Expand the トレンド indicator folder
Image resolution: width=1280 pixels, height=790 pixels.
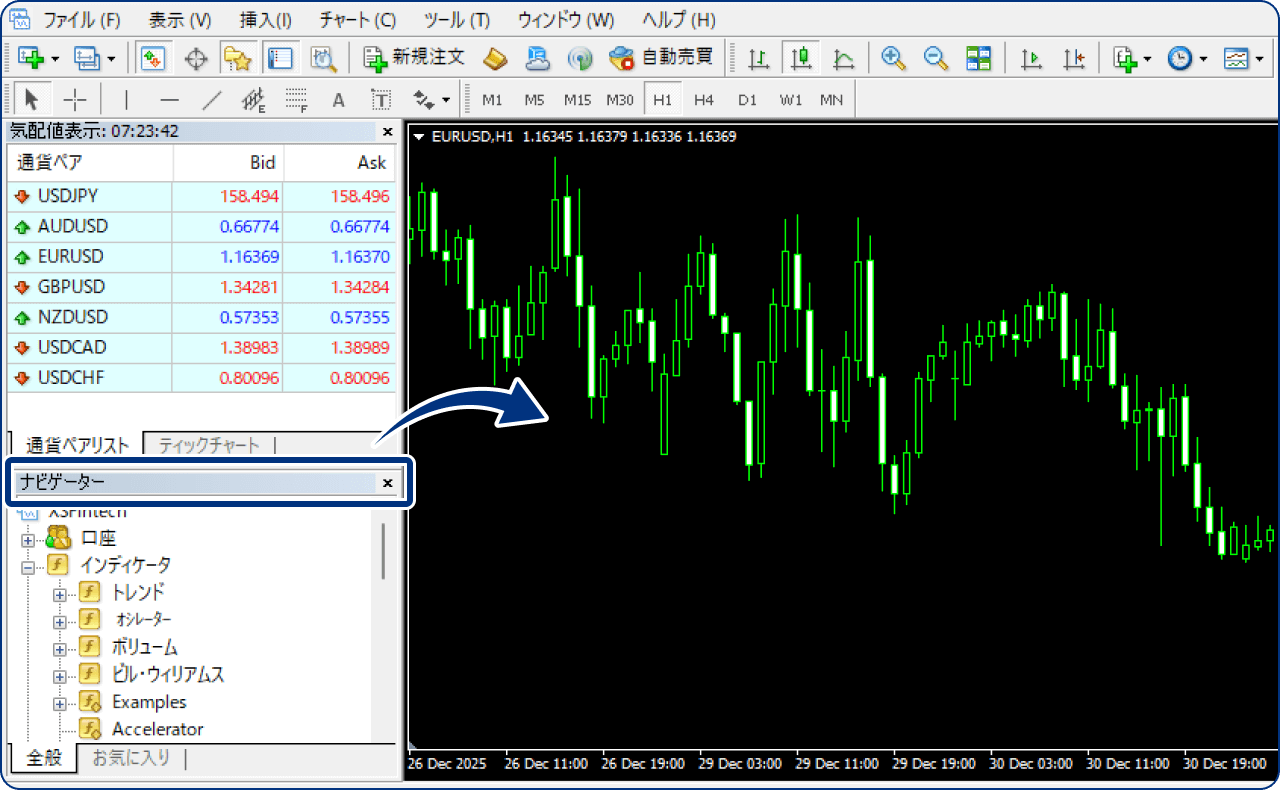click(59, 593)
